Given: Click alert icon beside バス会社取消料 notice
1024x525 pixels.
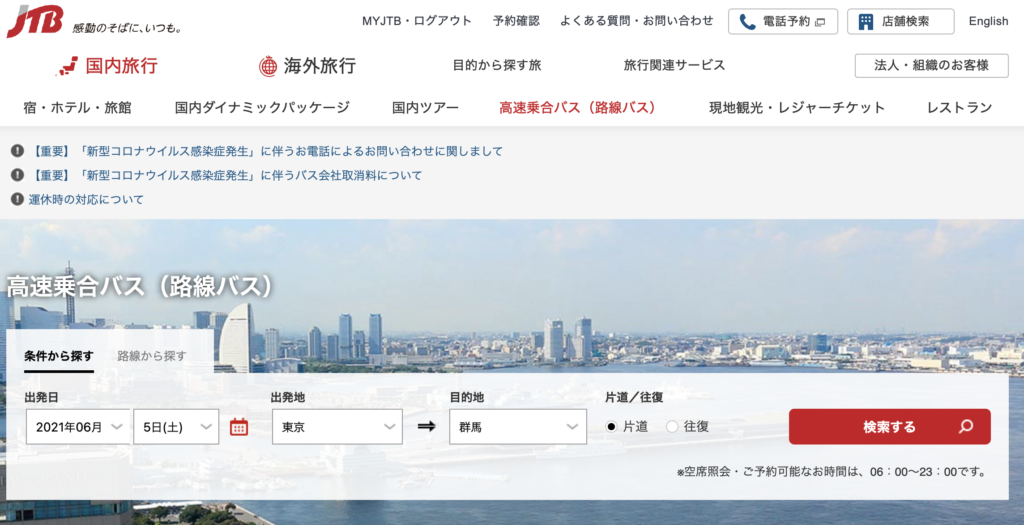Looking at the screenshot, I should pyautogui.click(x=18, y=174).
